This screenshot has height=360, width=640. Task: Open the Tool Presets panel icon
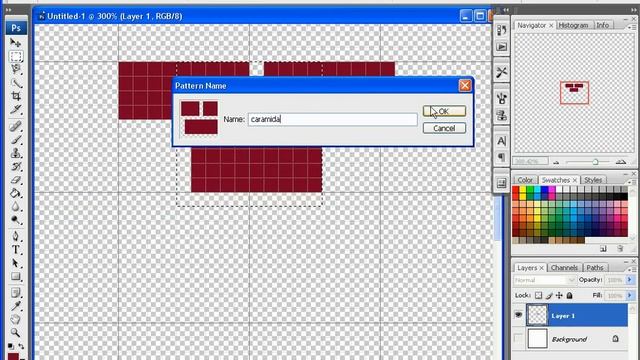pos(502,72)
